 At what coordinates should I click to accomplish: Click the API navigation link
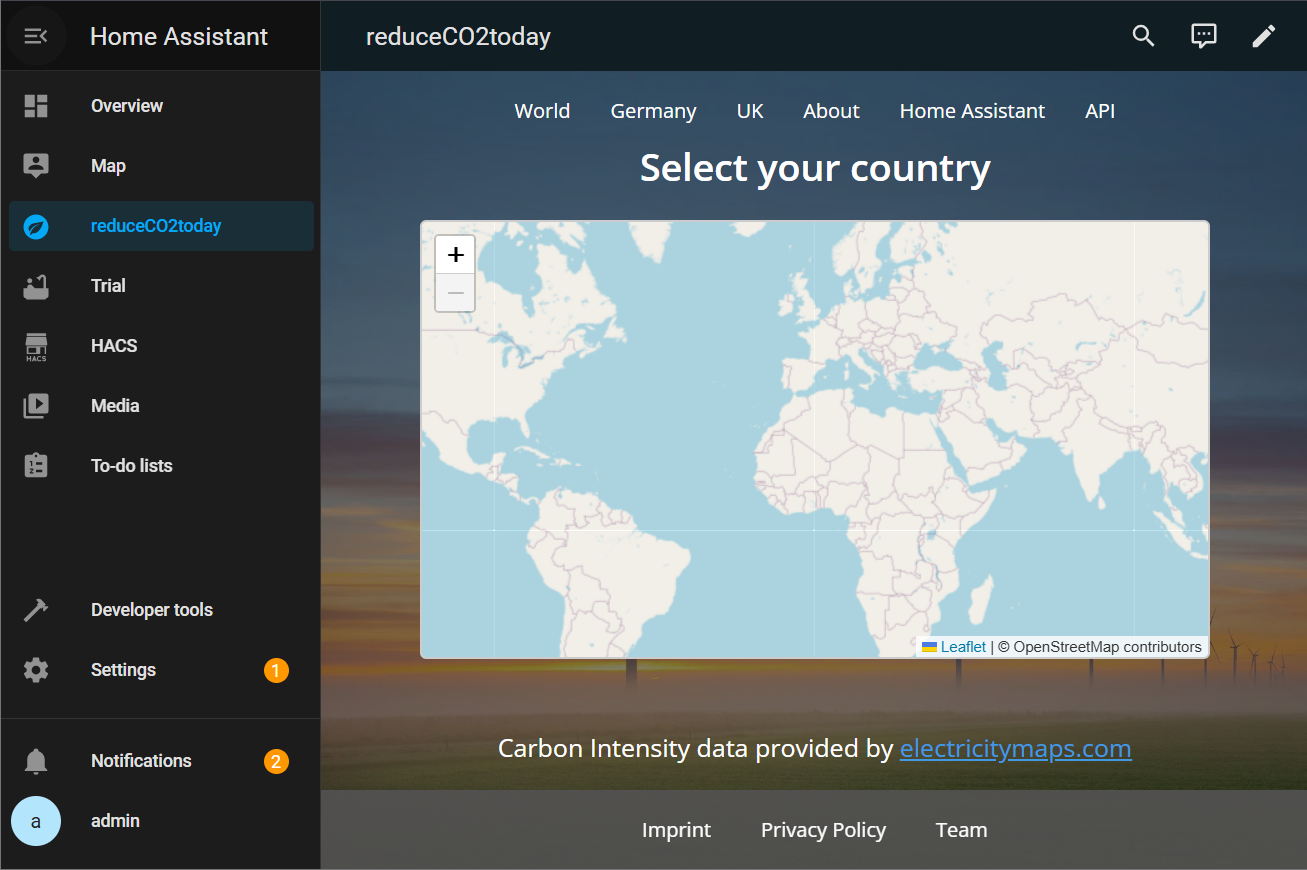point(1100,111)
